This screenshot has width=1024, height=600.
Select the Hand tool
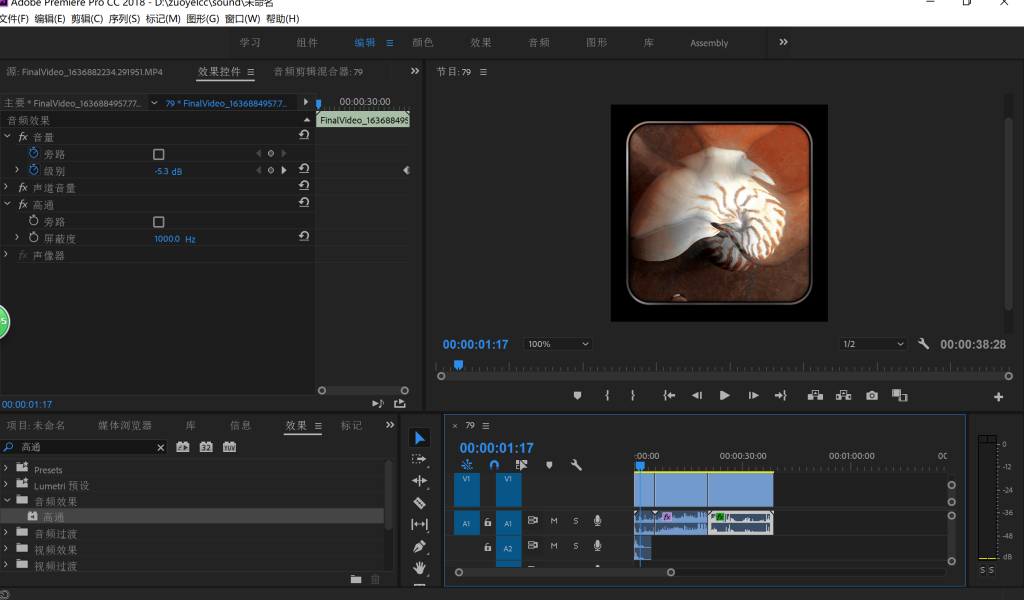pos(419,567)
